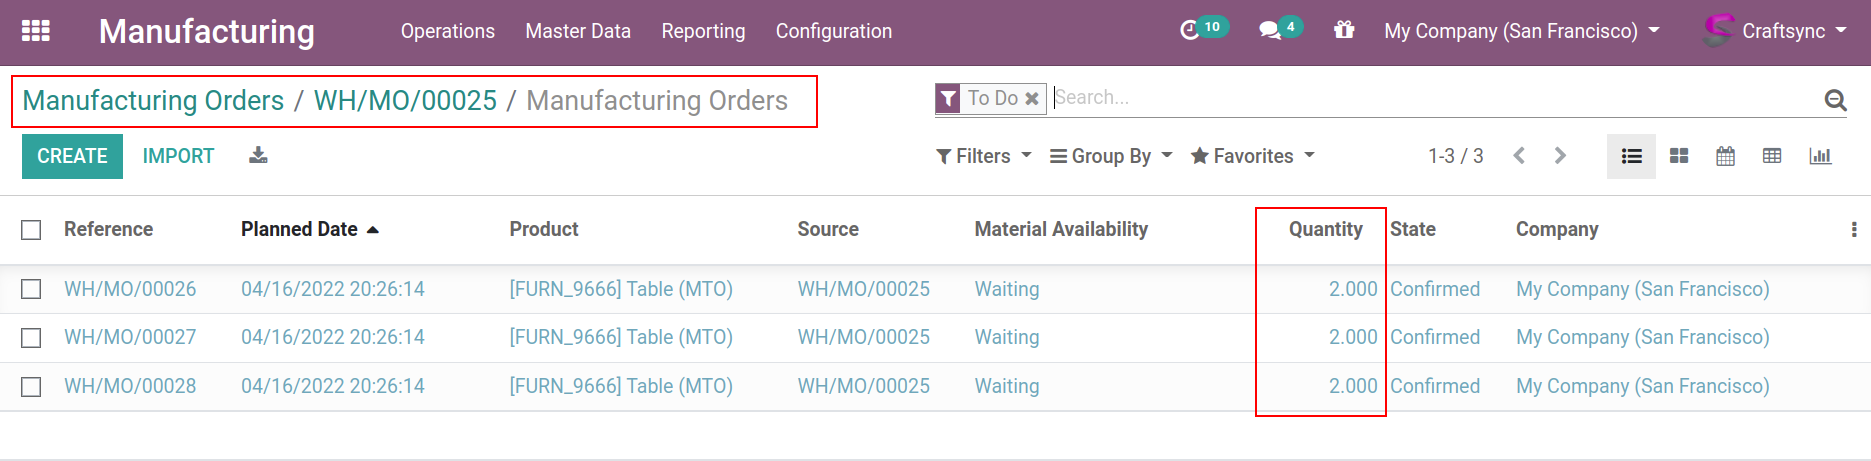Check the select-all header checkbox

pos(32,230)
